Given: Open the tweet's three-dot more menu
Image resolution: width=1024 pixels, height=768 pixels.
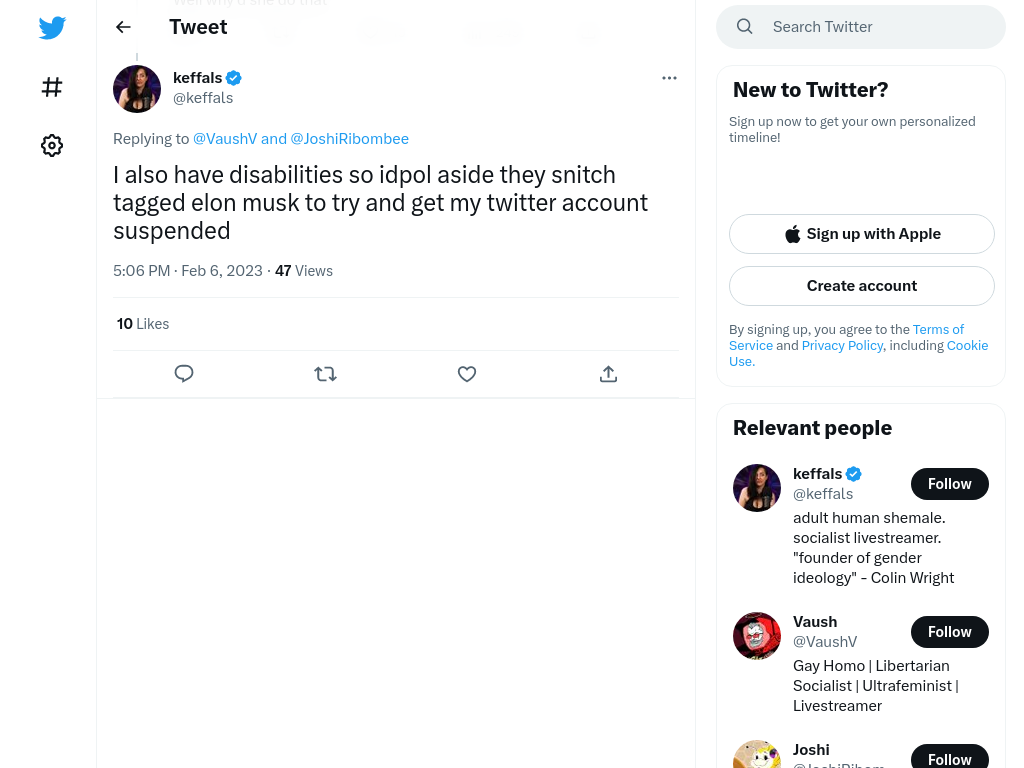Looking at the screenshot, I should [x=669, y=78].
